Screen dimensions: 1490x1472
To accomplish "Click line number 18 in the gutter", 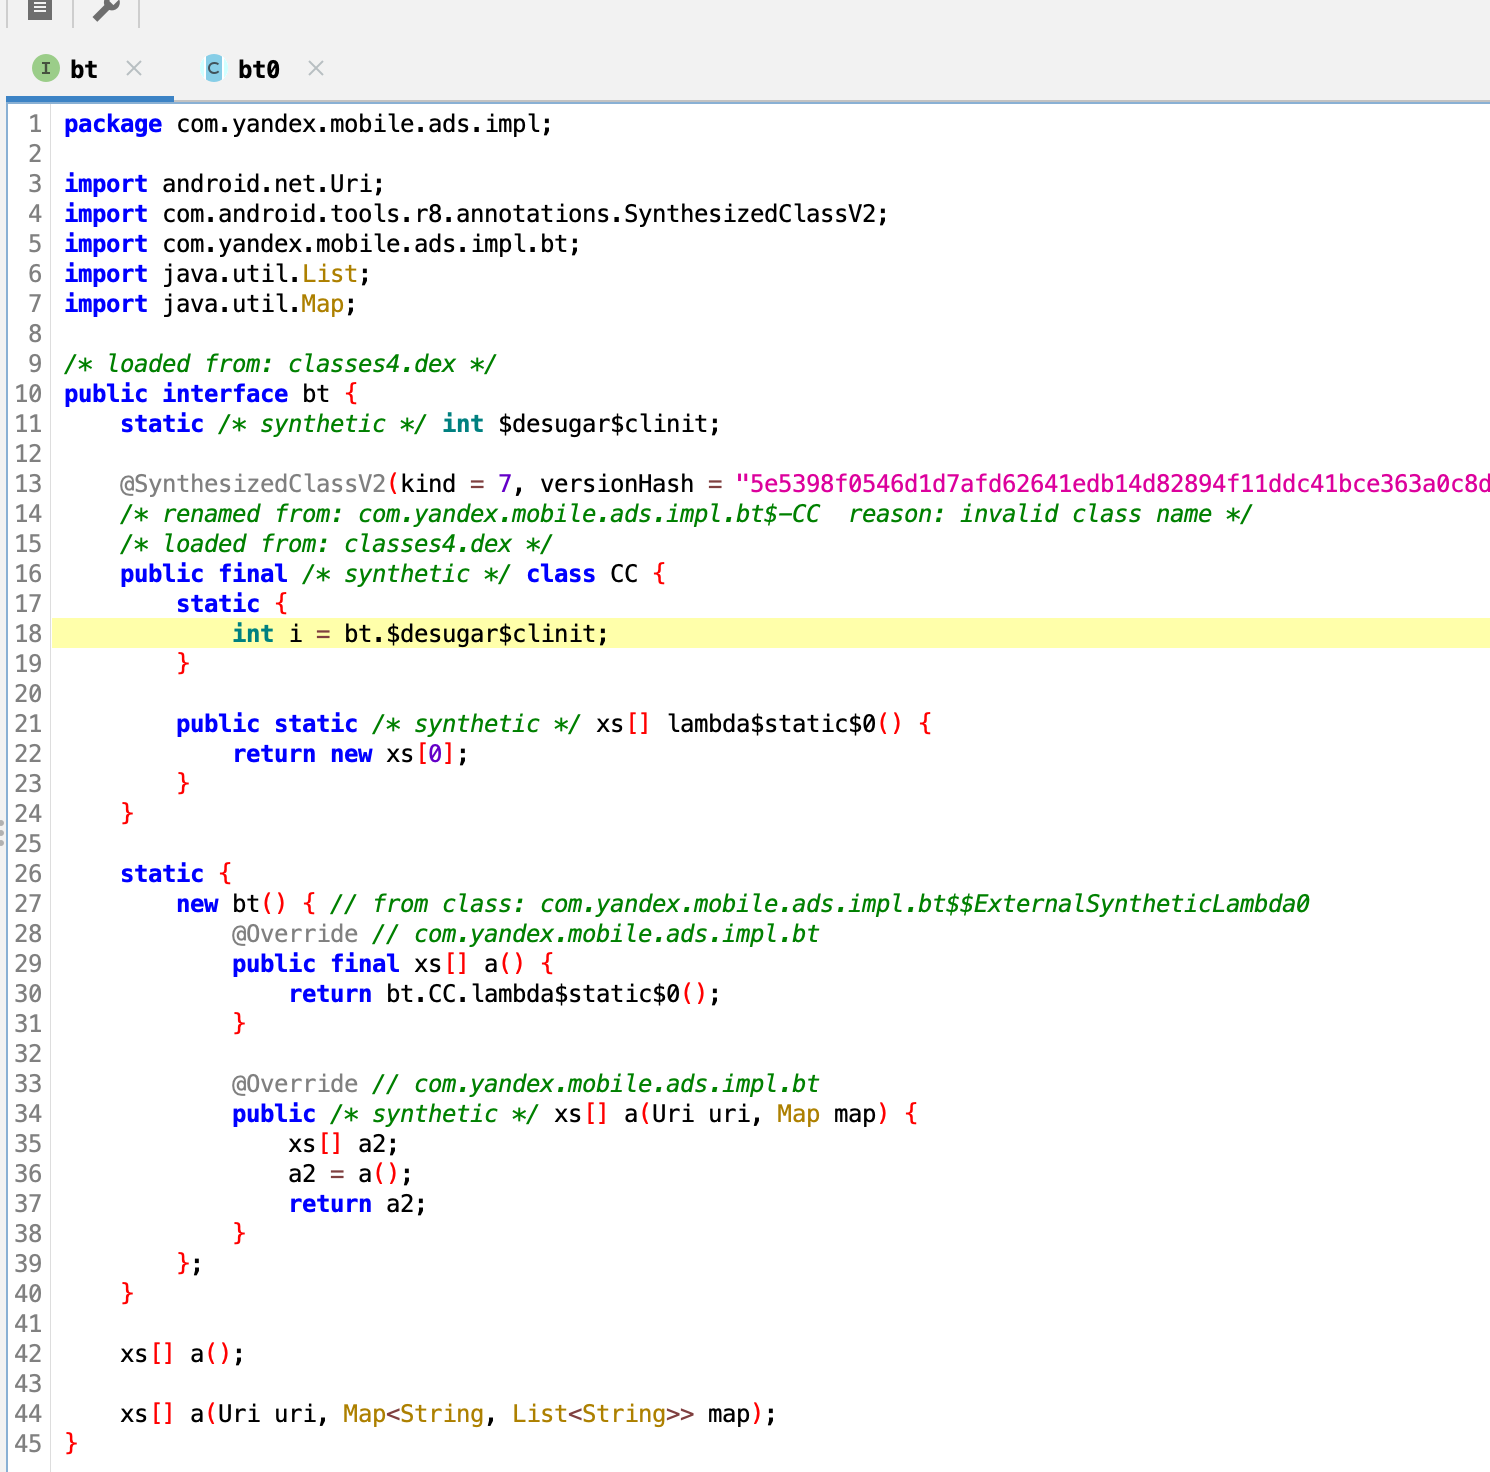I will coord(28,633).
